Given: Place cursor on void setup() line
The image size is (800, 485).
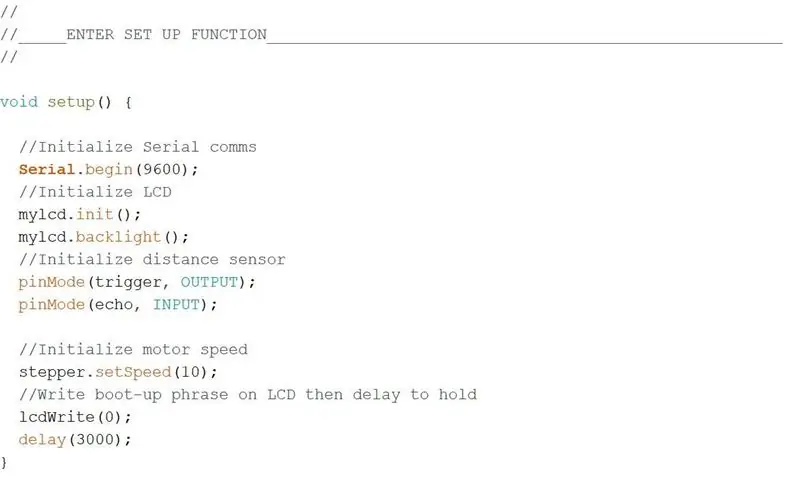Looking at the screenshot, I should [x=66, y=102].
